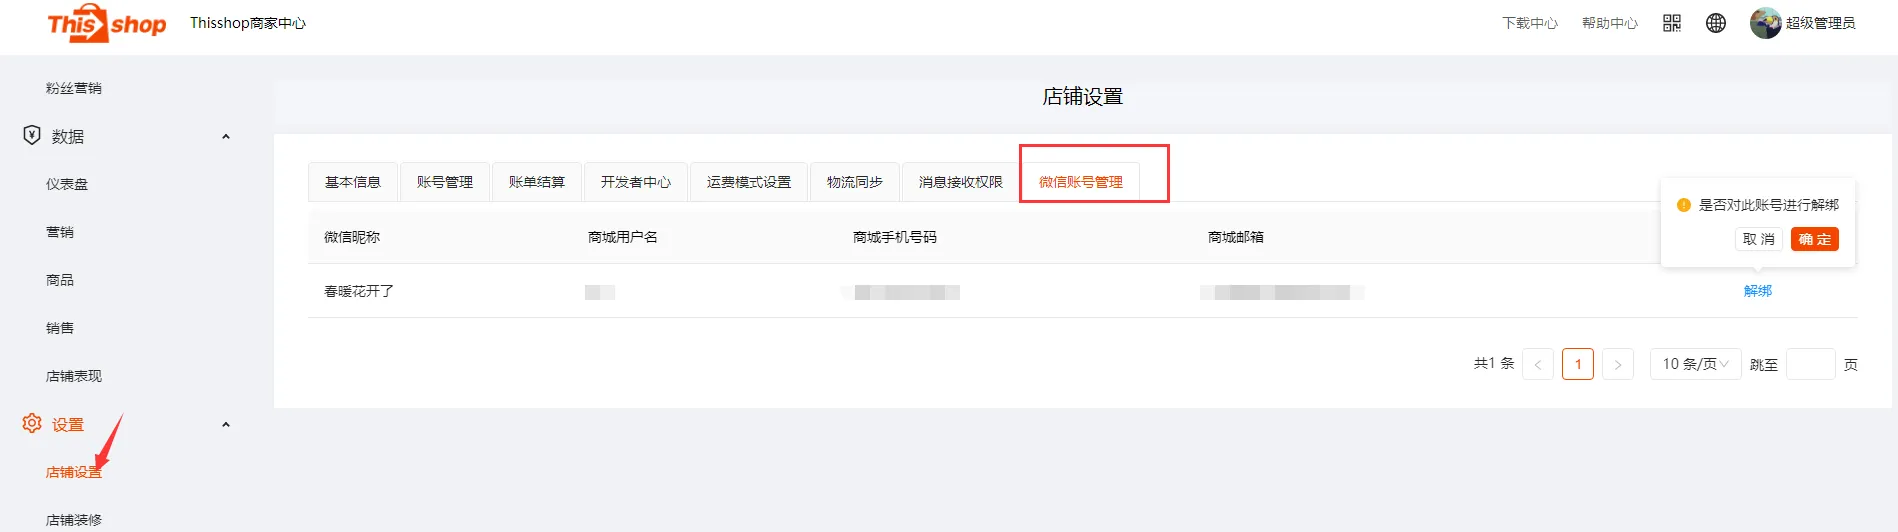Viewport: 1898px width, 532px height.
Task: Open 销售 under 数据
Action: click(60, 328)
